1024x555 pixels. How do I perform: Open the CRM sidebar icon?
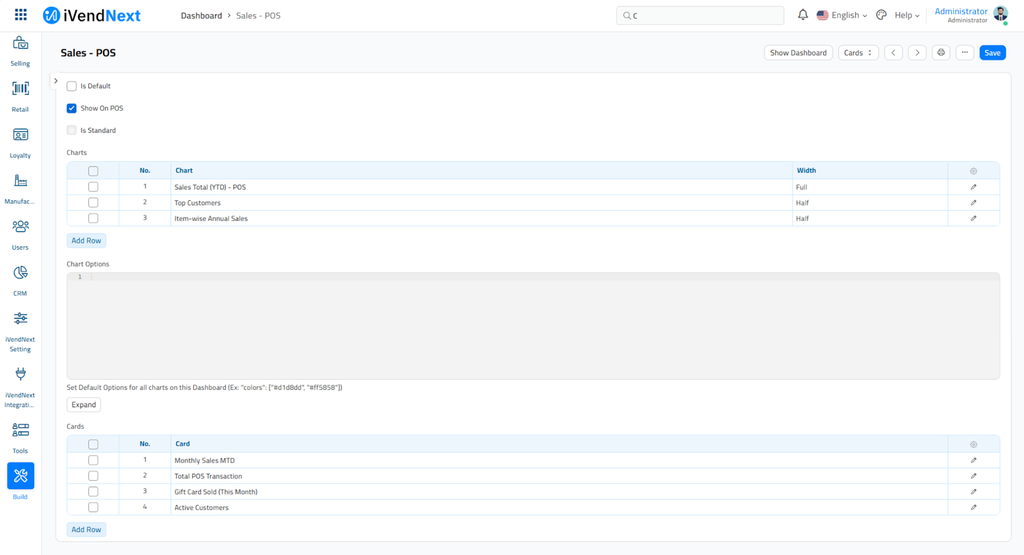pyautogui.click(x=20, y=273)
